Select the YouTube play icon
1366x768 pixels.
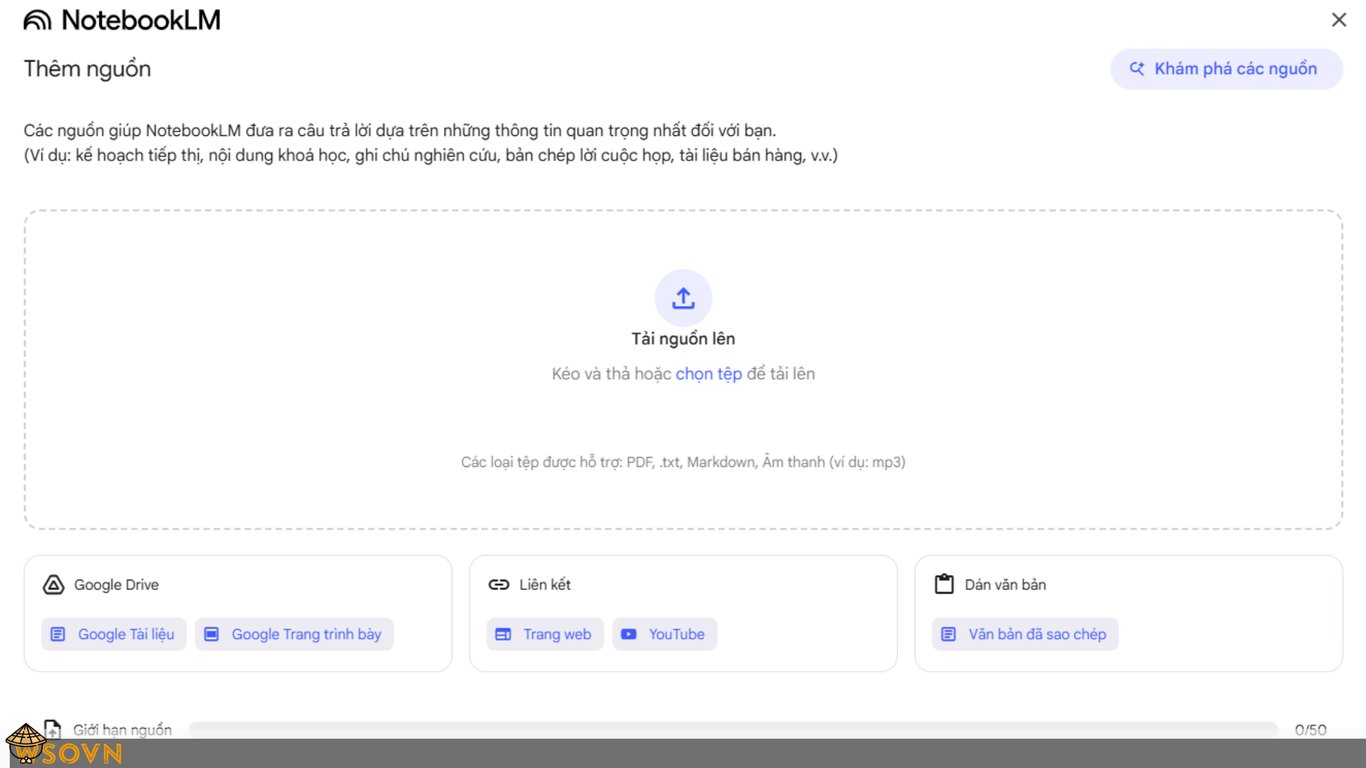click(629, 633)
